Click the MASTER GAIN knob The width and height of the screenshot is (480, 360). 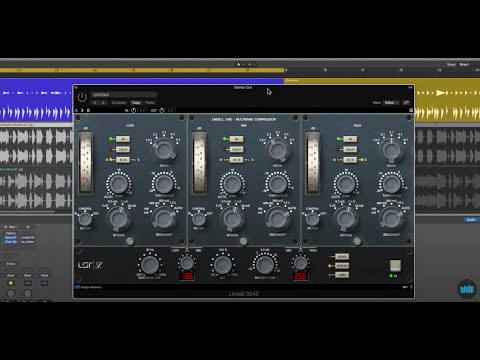(x=265, y=265)
